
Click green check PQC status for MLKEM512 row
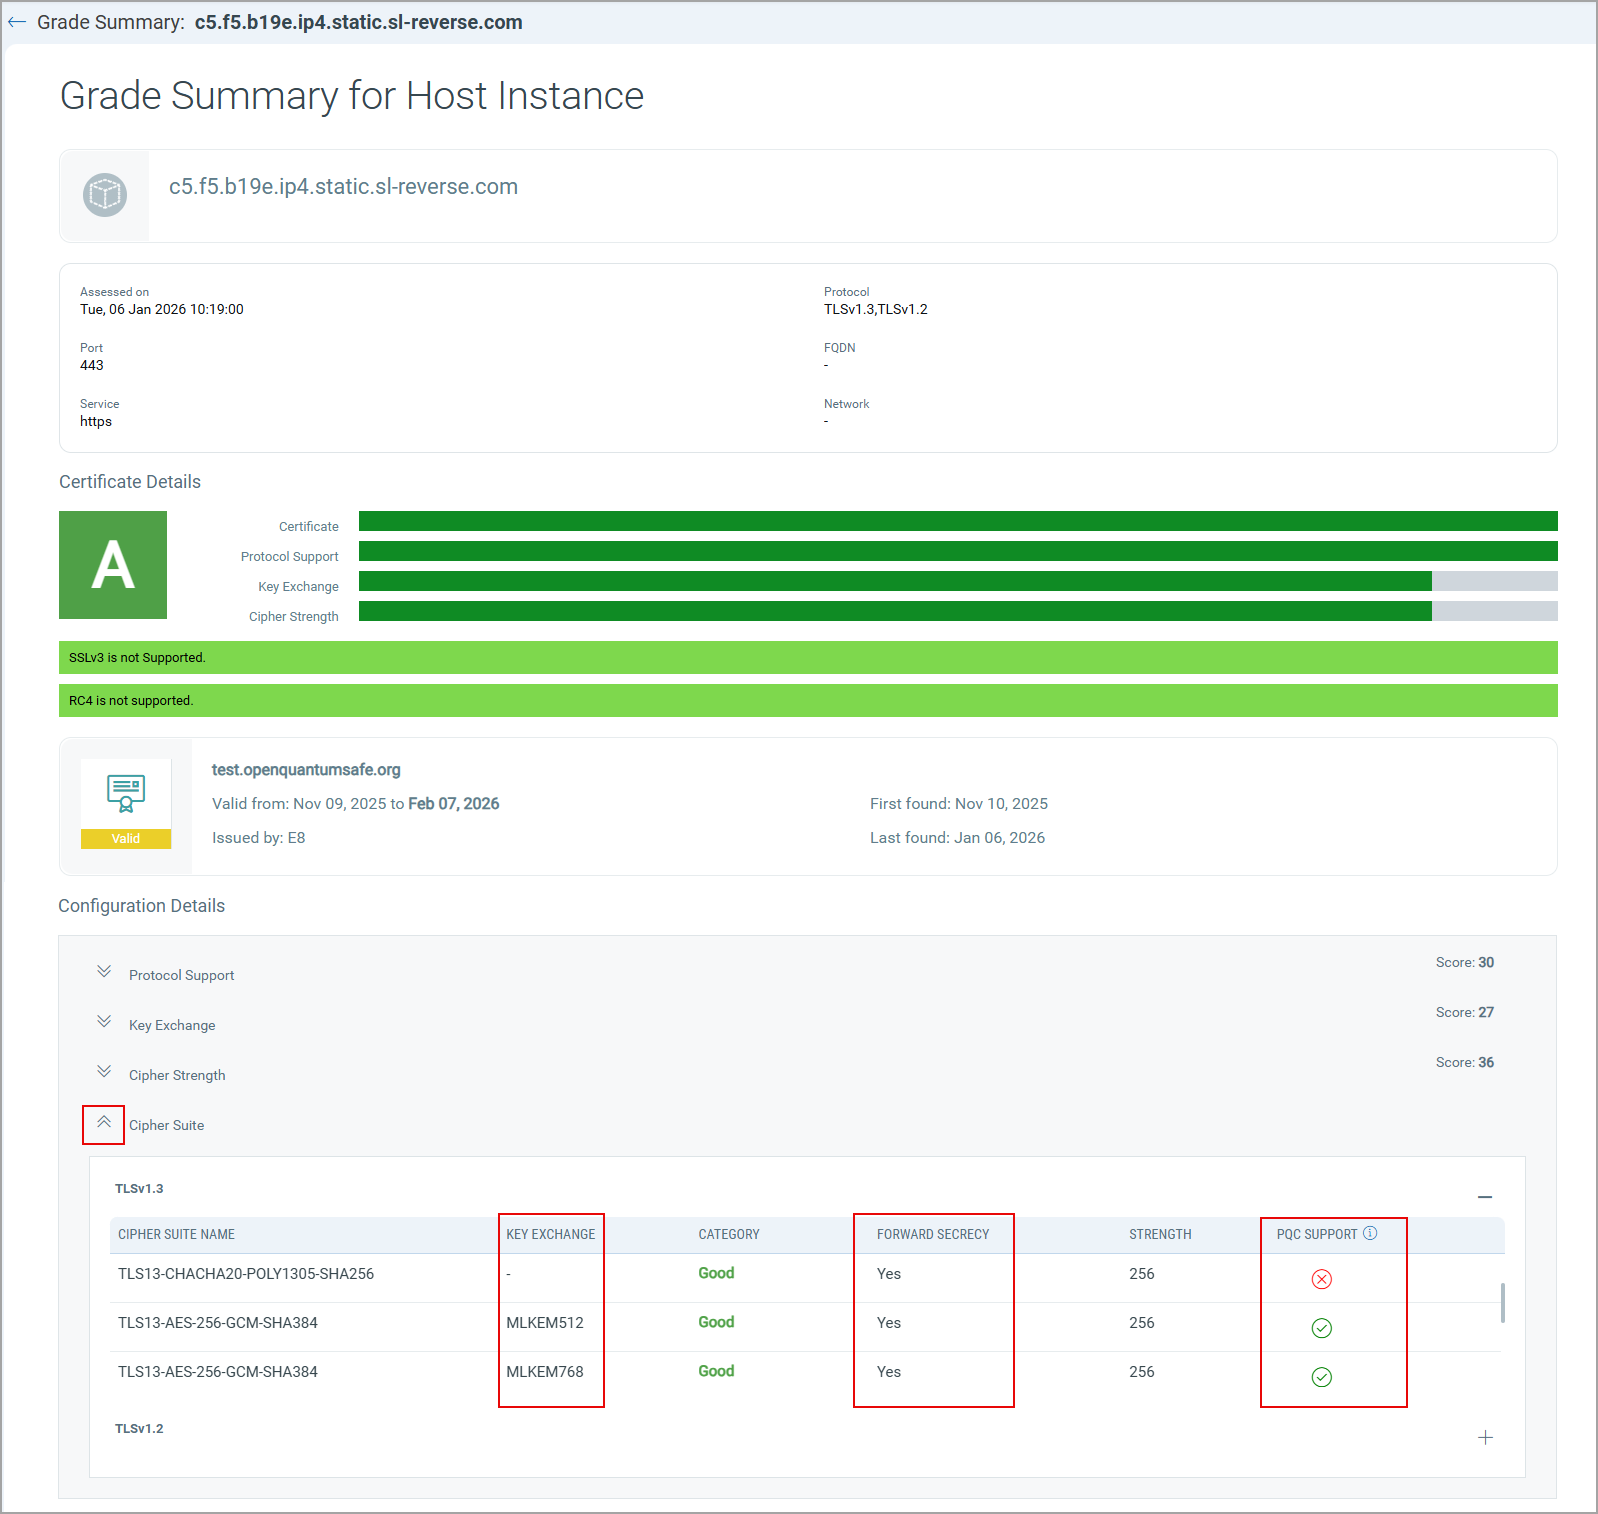1321,1328
